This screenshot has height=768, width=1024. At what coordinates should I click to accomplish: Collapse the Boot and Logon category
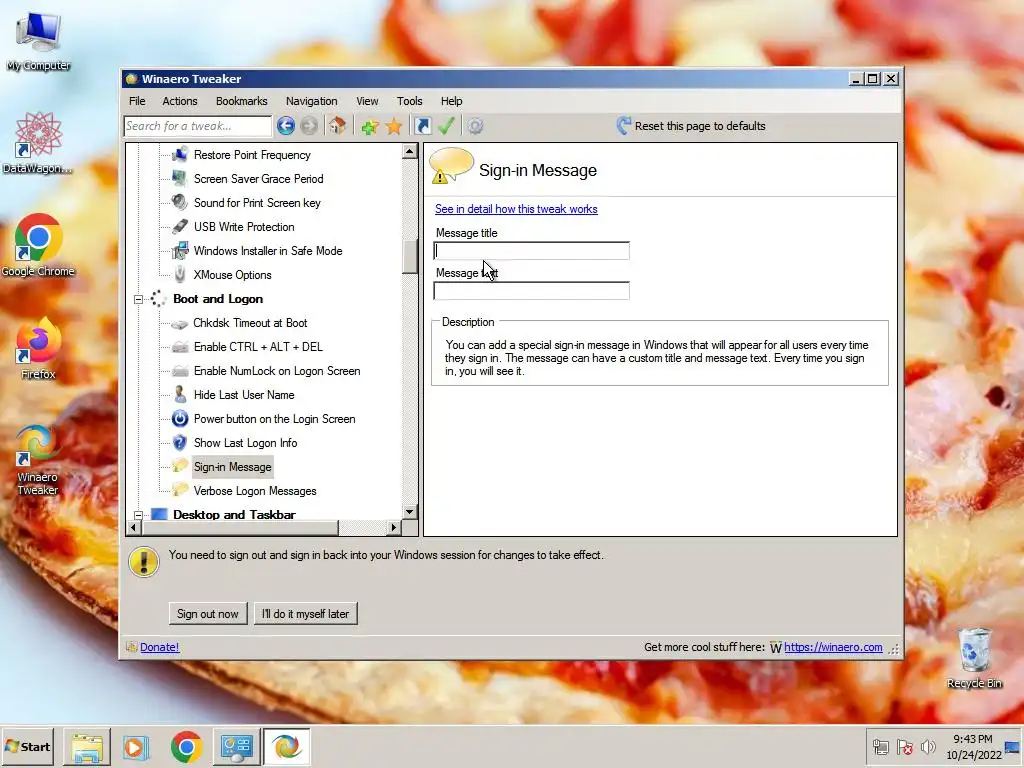pos(138,299)
